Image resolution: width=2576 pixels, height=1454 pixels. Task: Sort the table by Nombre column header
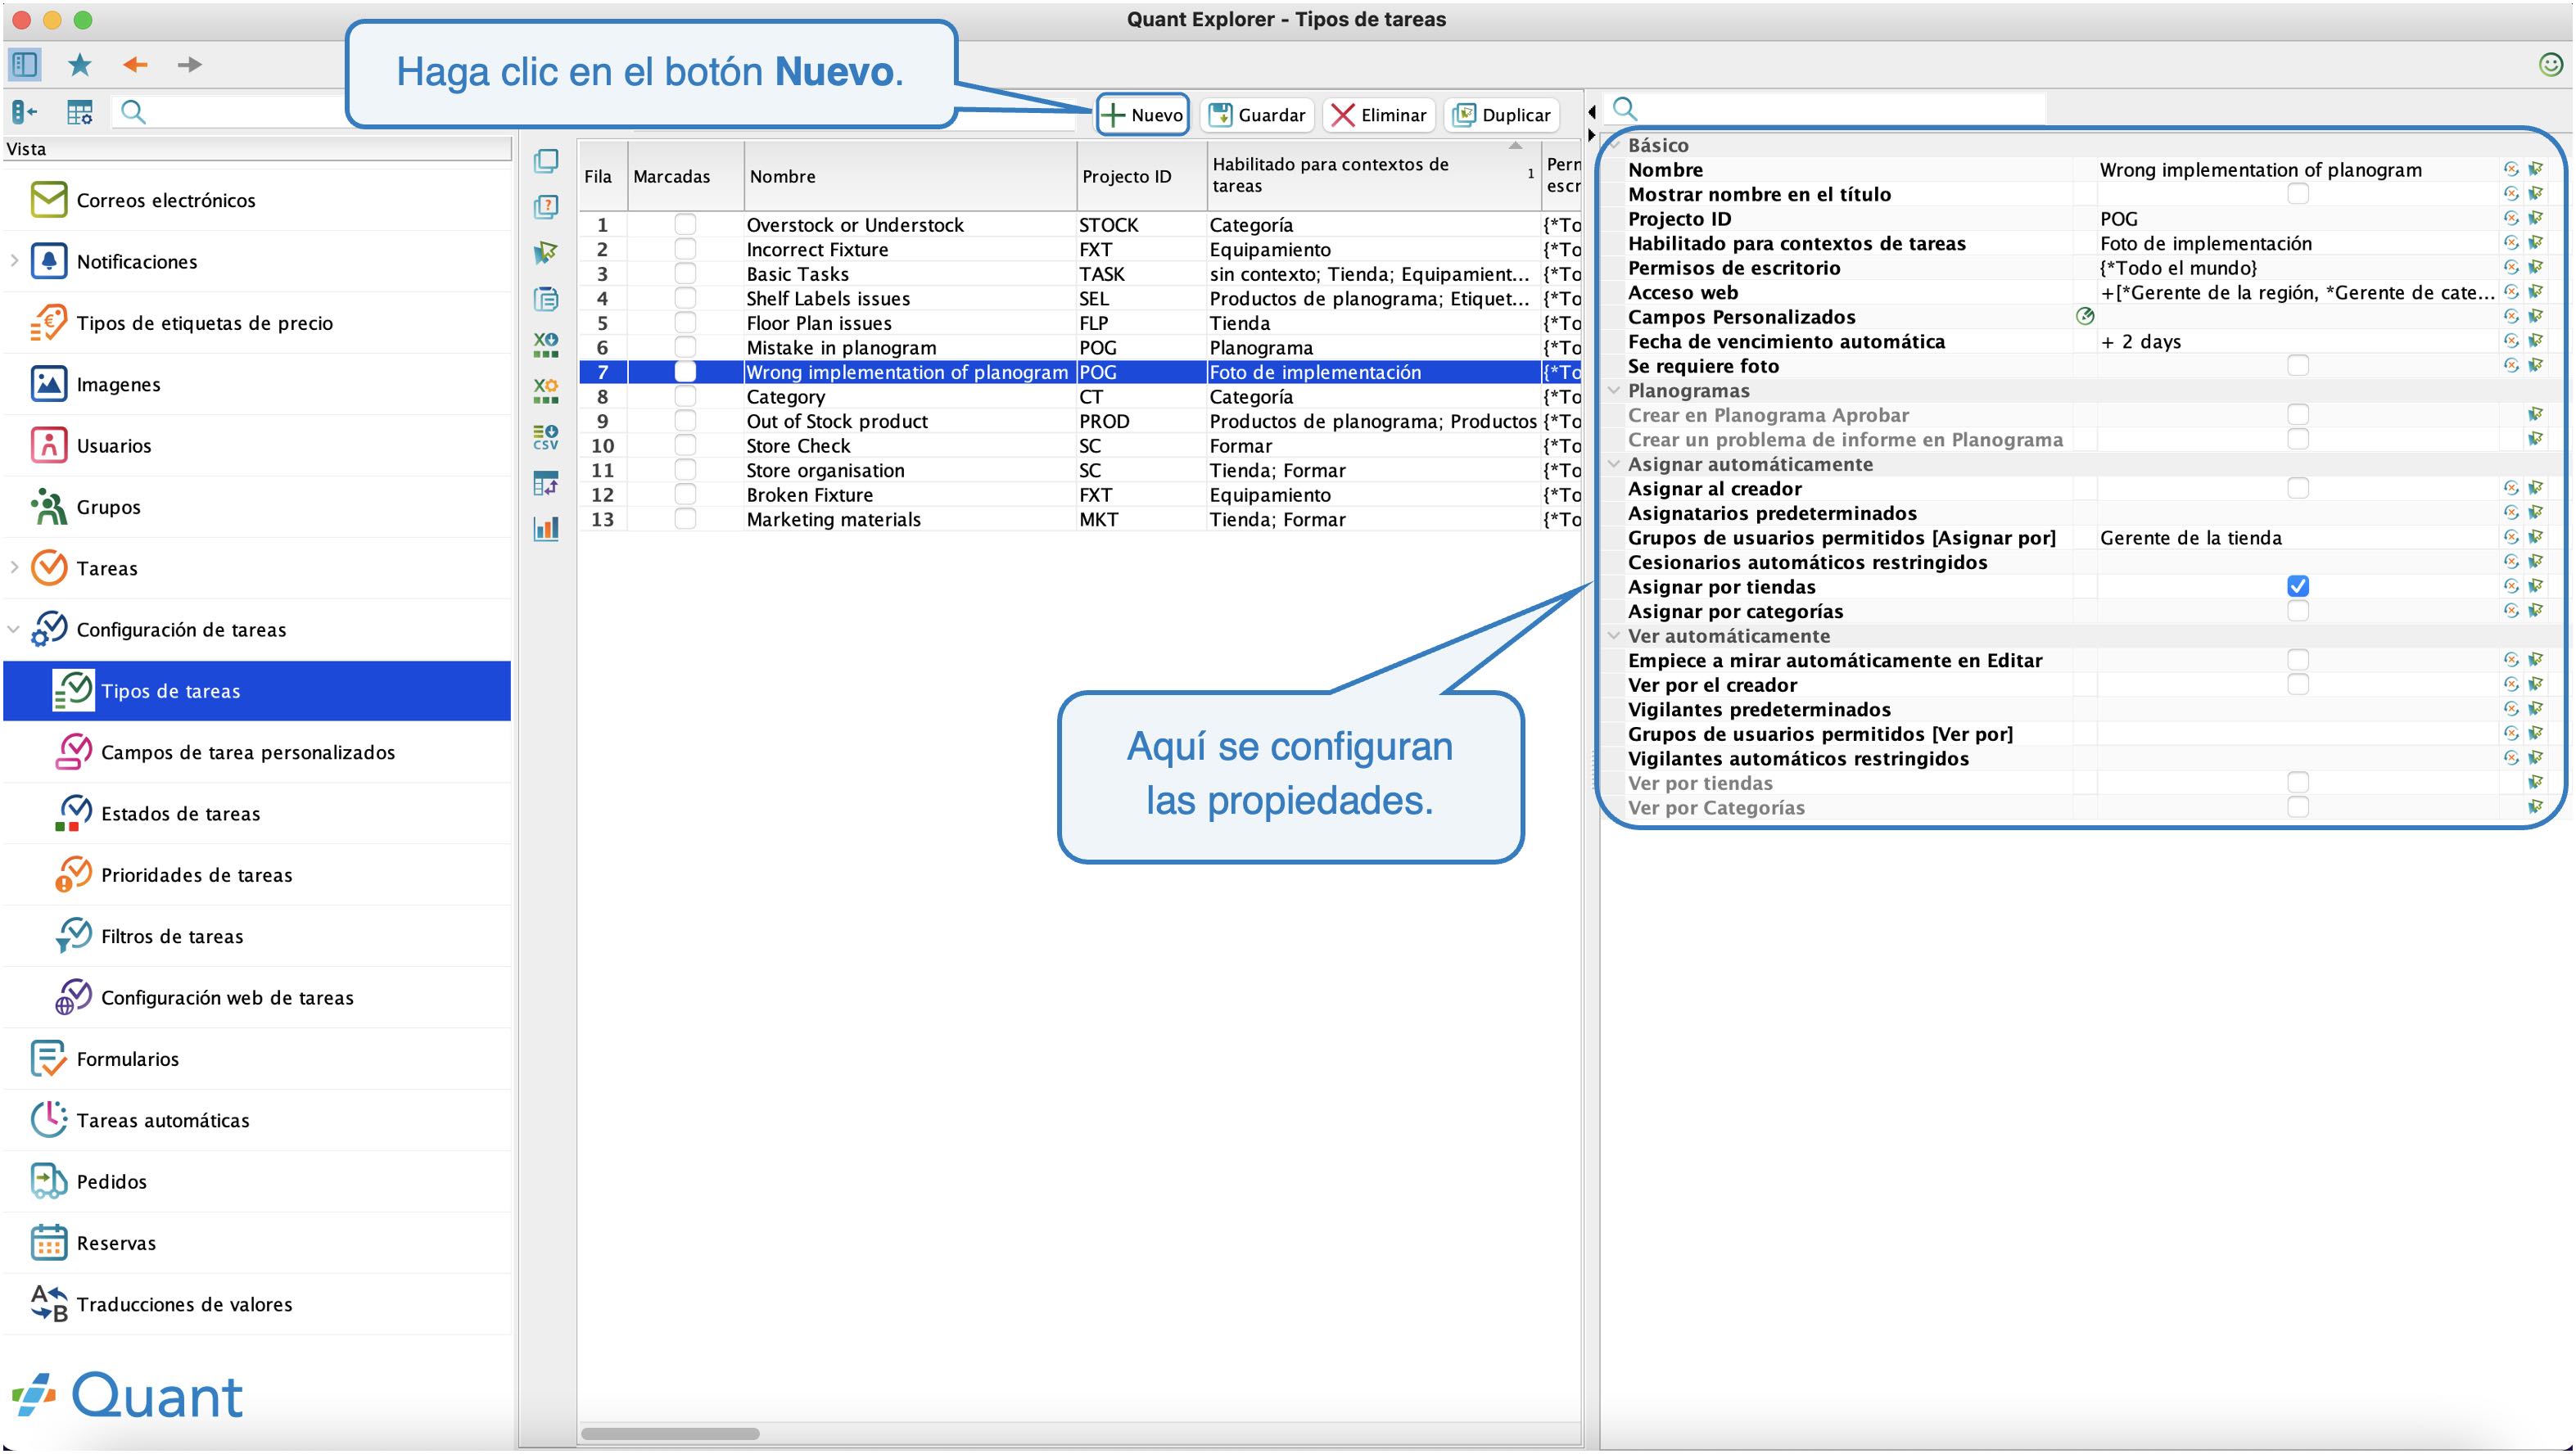click(910, 176)
